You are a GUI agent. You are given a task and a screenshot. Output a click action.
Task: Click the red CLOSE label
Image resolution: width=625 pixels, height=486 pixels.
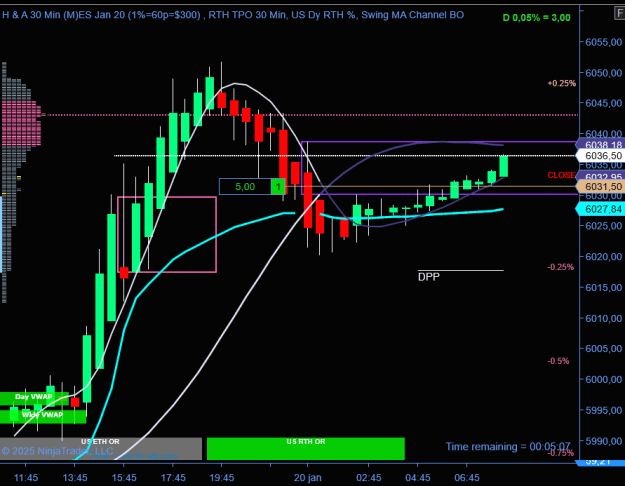tap(561, 175)
